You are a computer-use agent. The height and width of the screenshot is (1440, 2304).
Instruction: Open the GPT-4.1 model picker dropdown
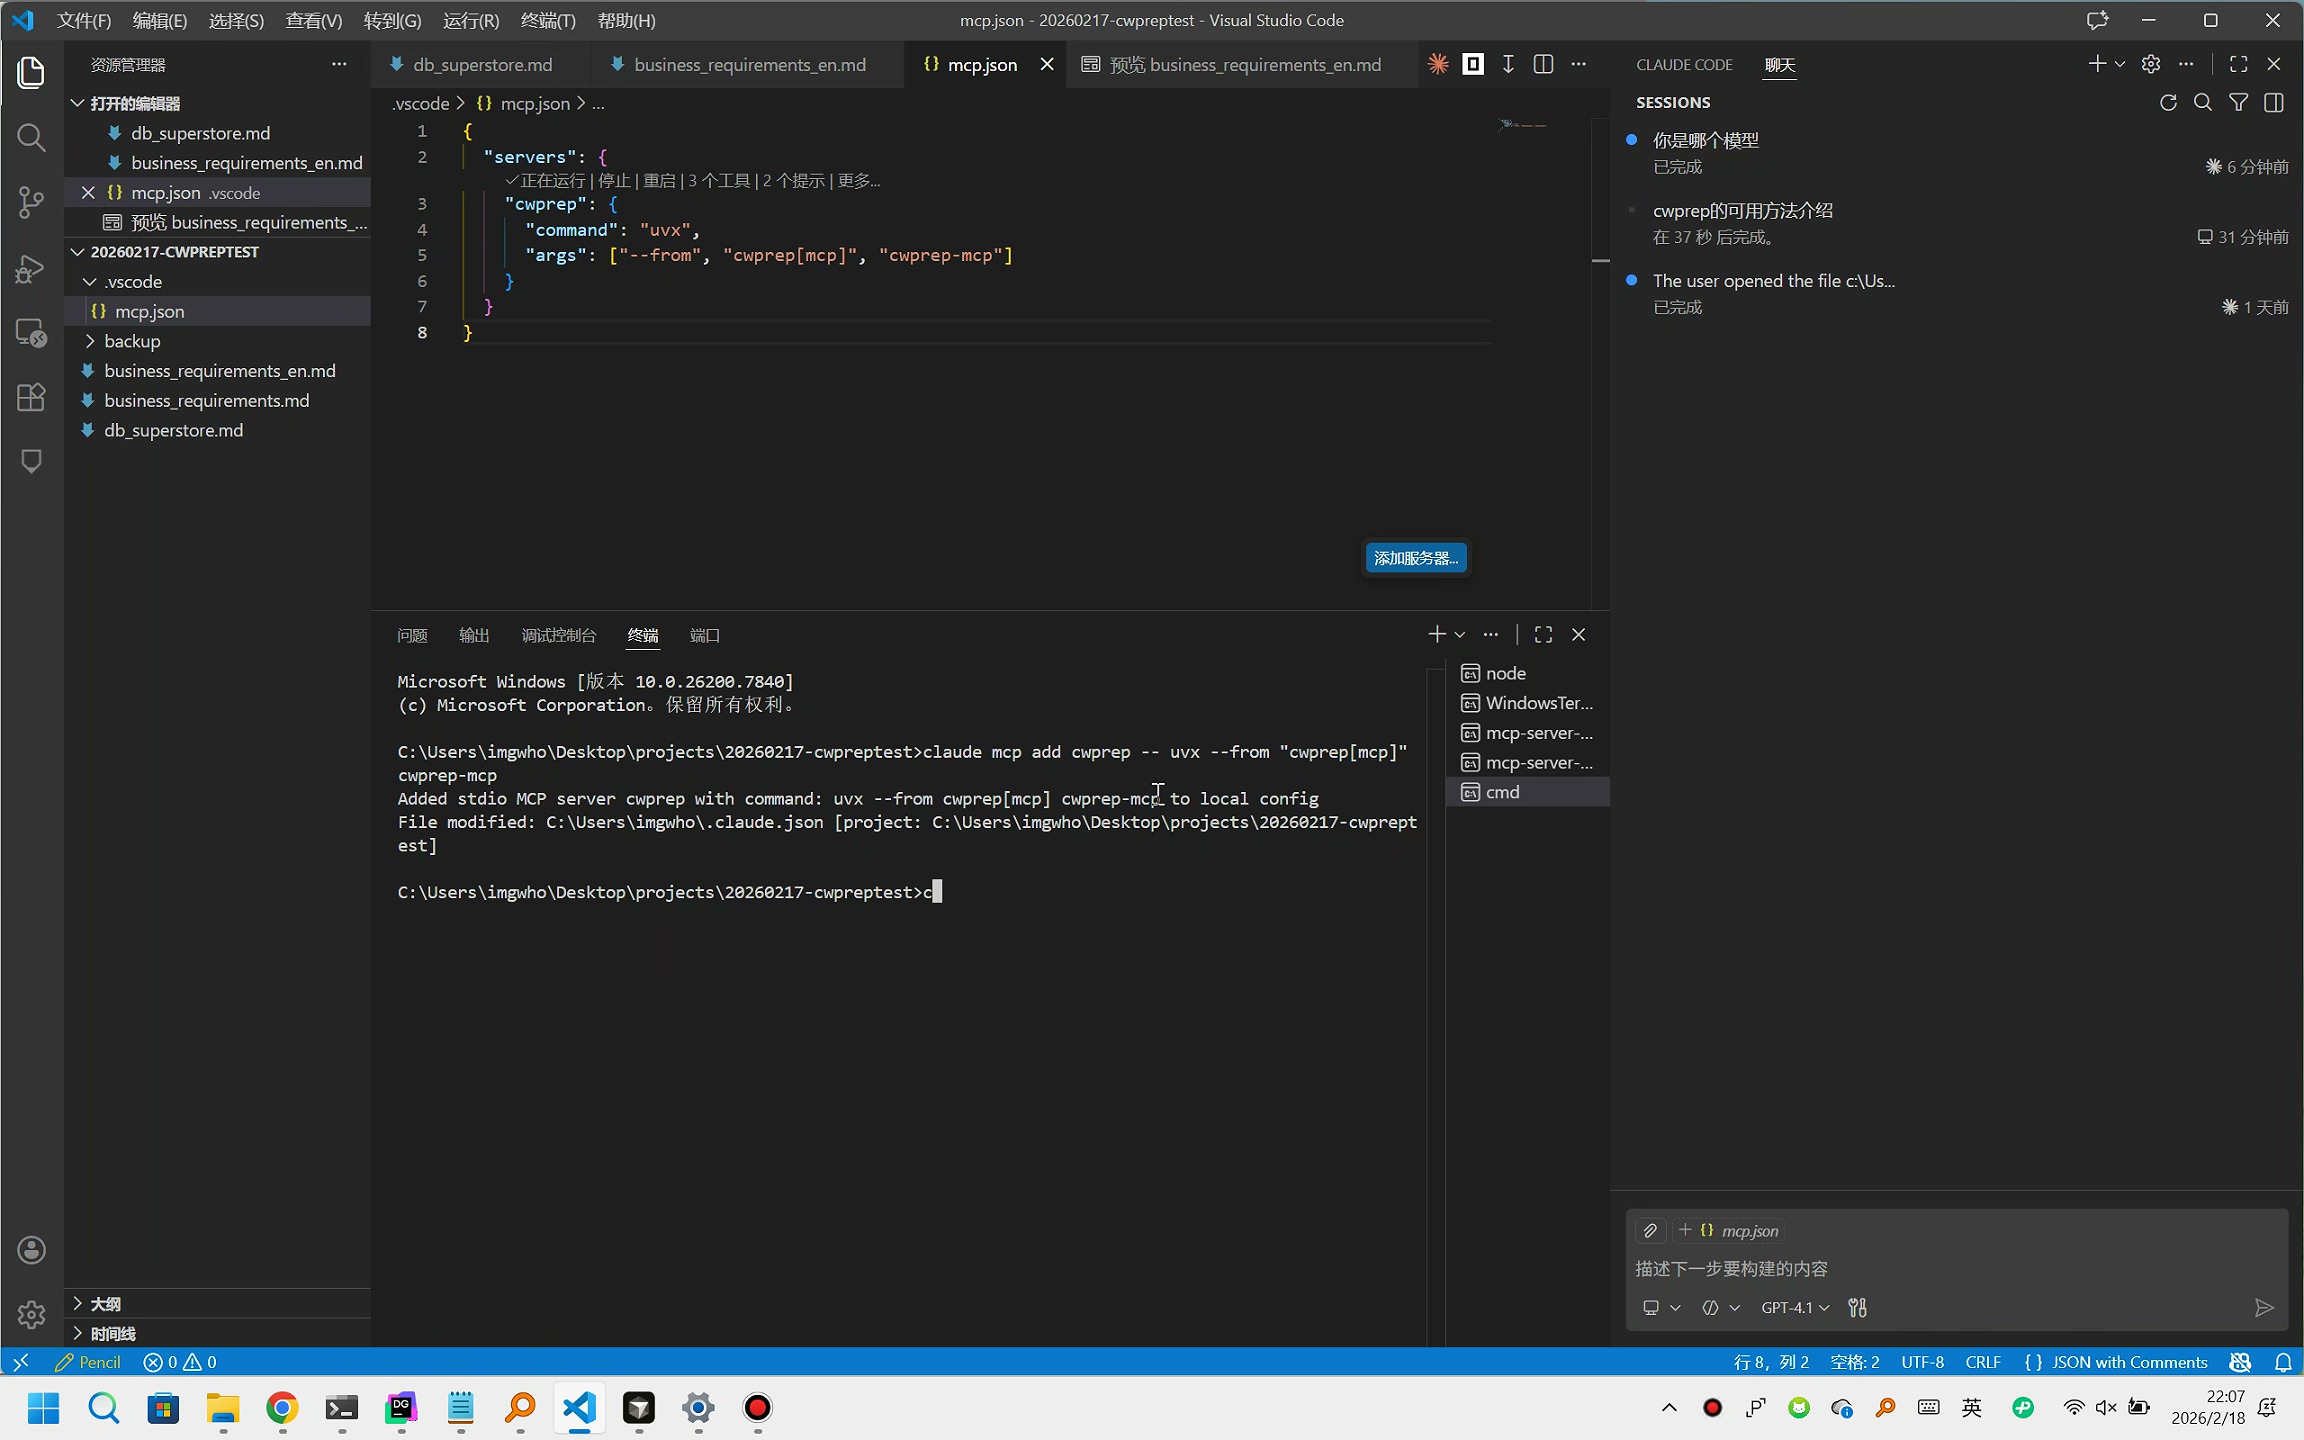pyautogui.click(x=1794, y=1308)
